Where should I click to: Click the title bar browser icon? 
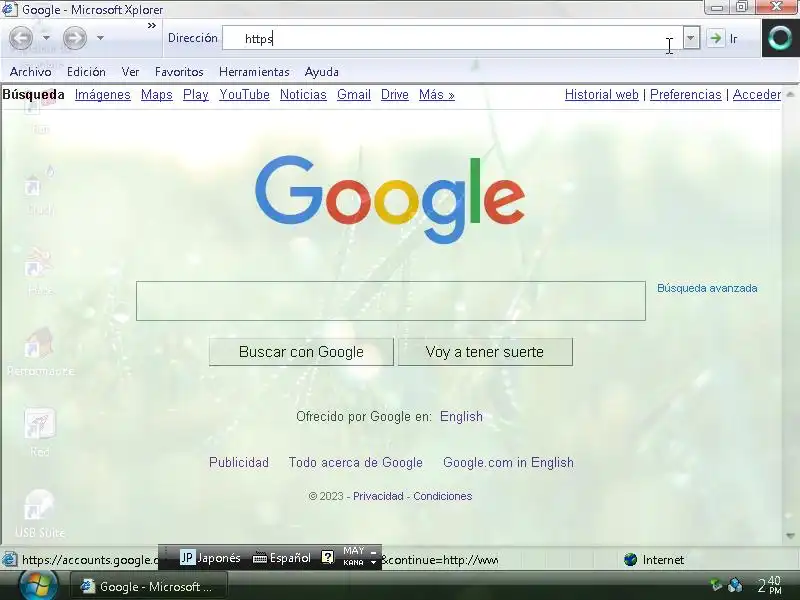pyautogui.click(x=9, y=9)
